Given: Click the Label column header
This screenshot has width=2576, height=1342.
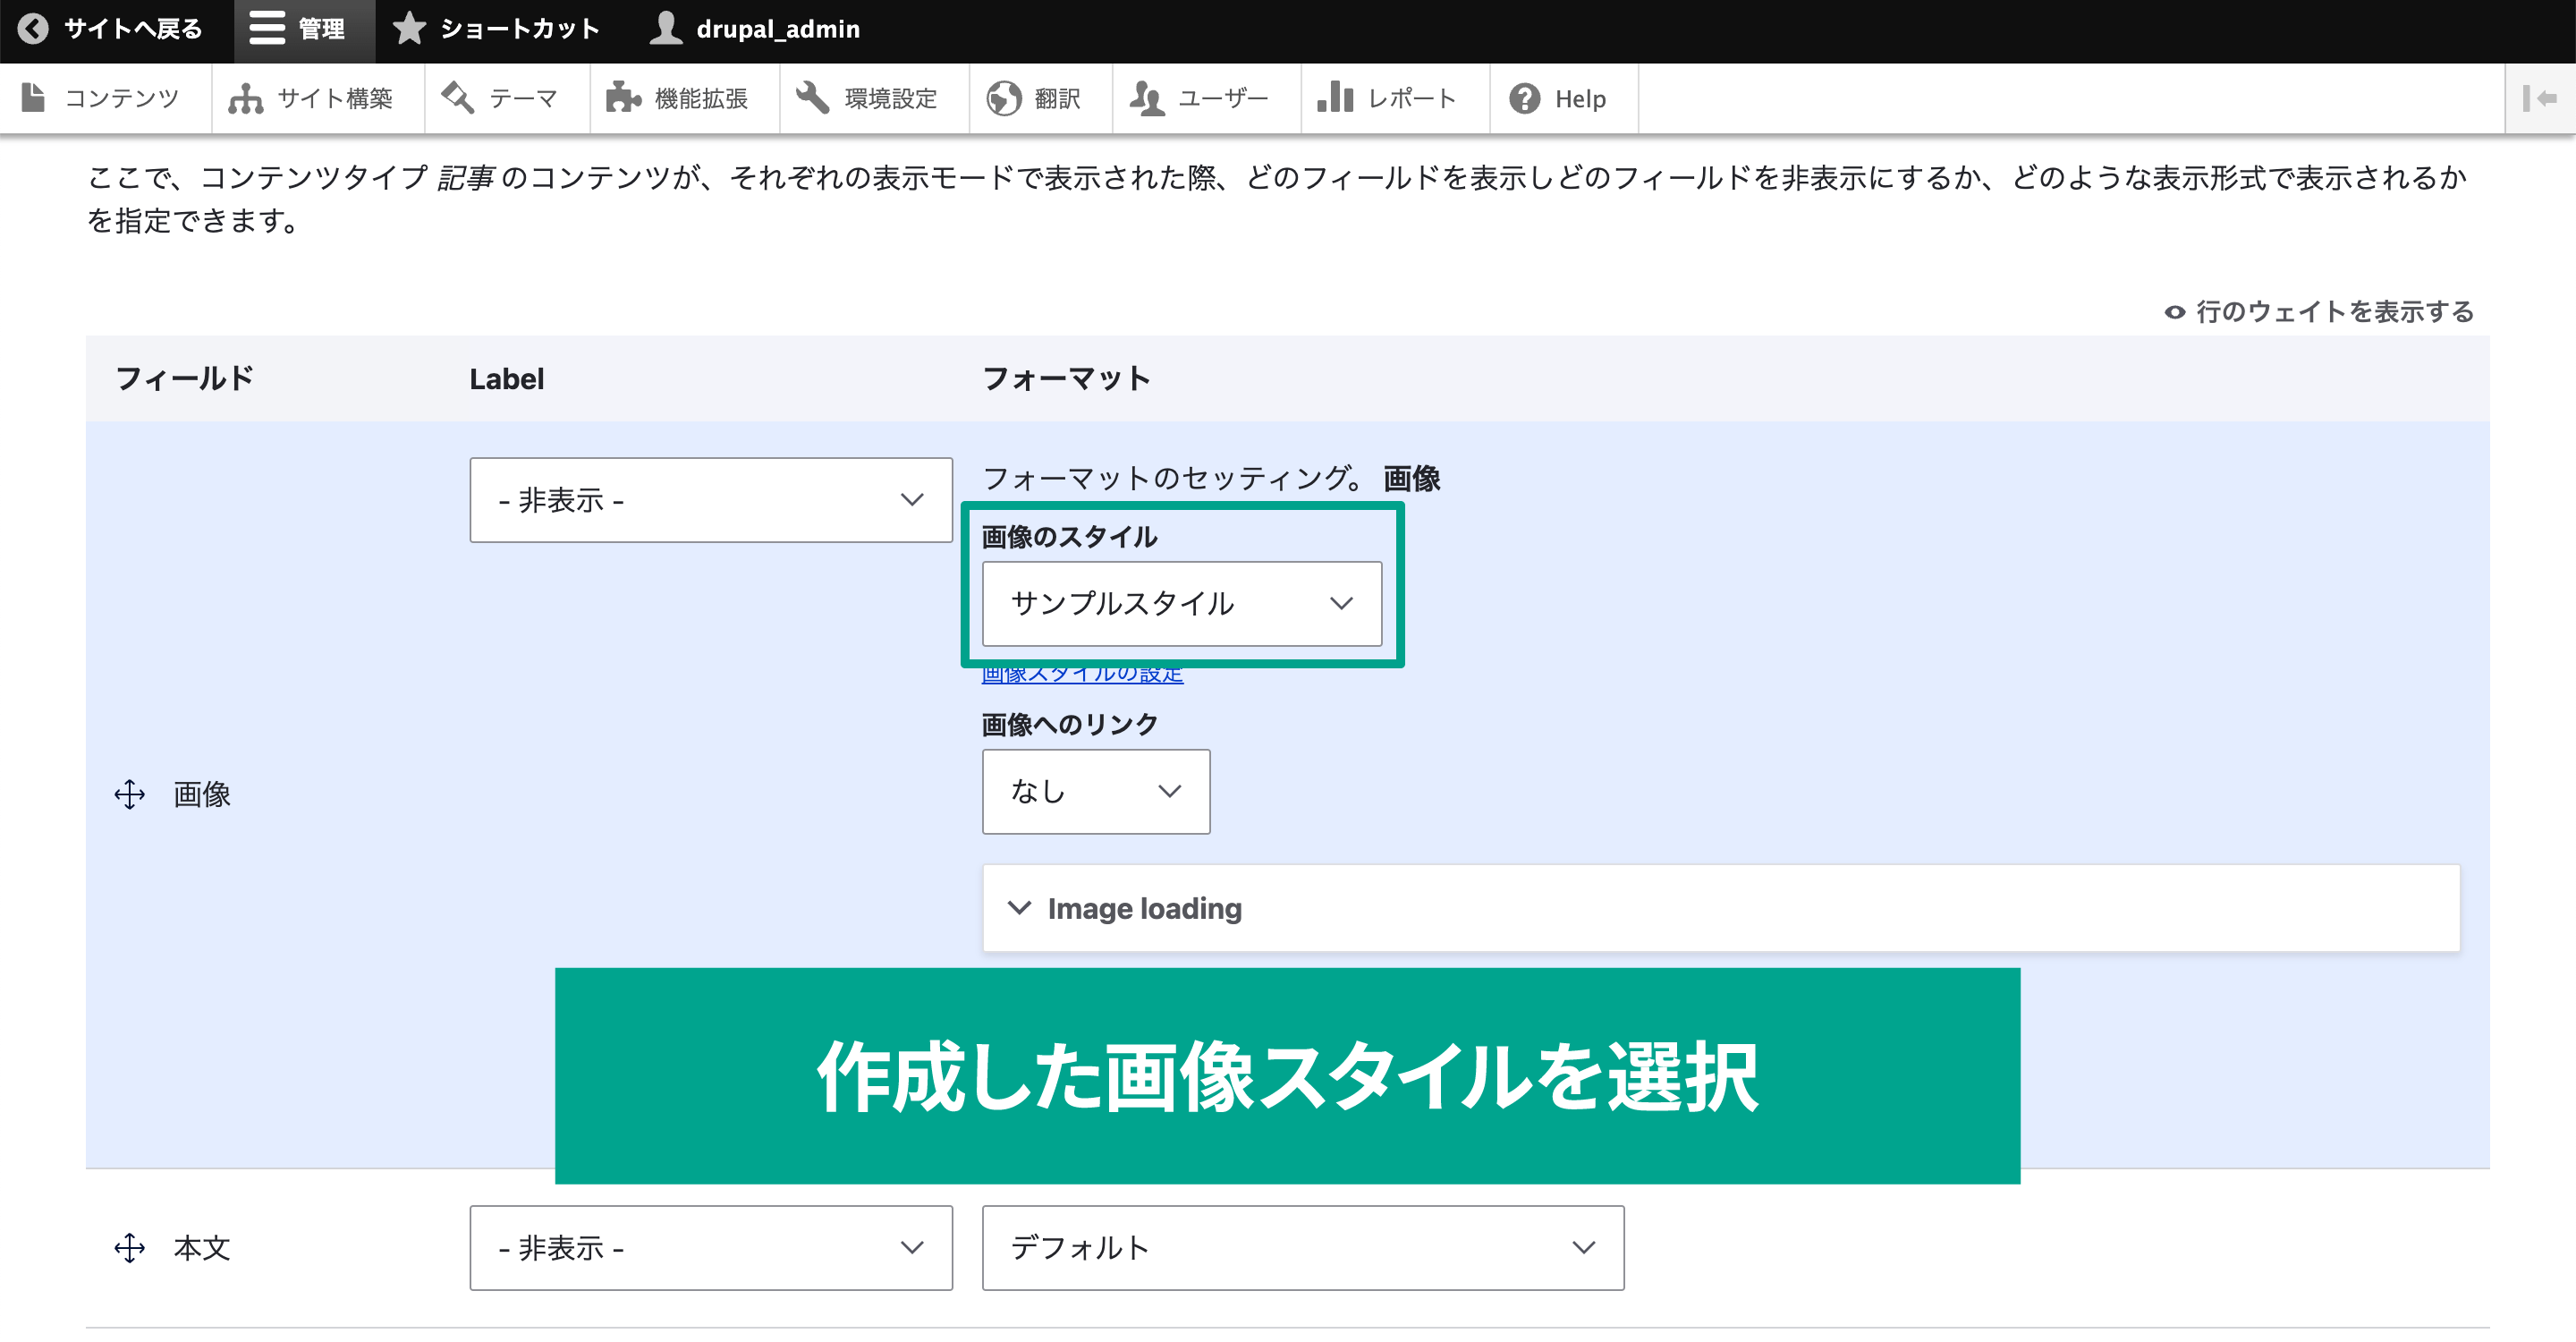Looking at the screenshot, I should tap(507, 379).
